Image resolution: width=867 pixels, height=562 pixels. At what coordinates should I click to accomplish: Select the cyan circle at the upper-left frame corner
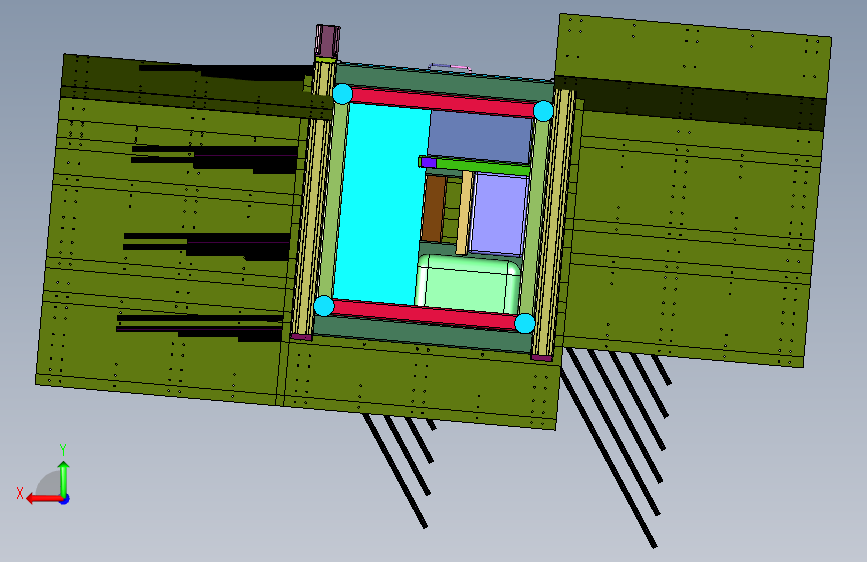pyautogui.click(x=342, y=94)
